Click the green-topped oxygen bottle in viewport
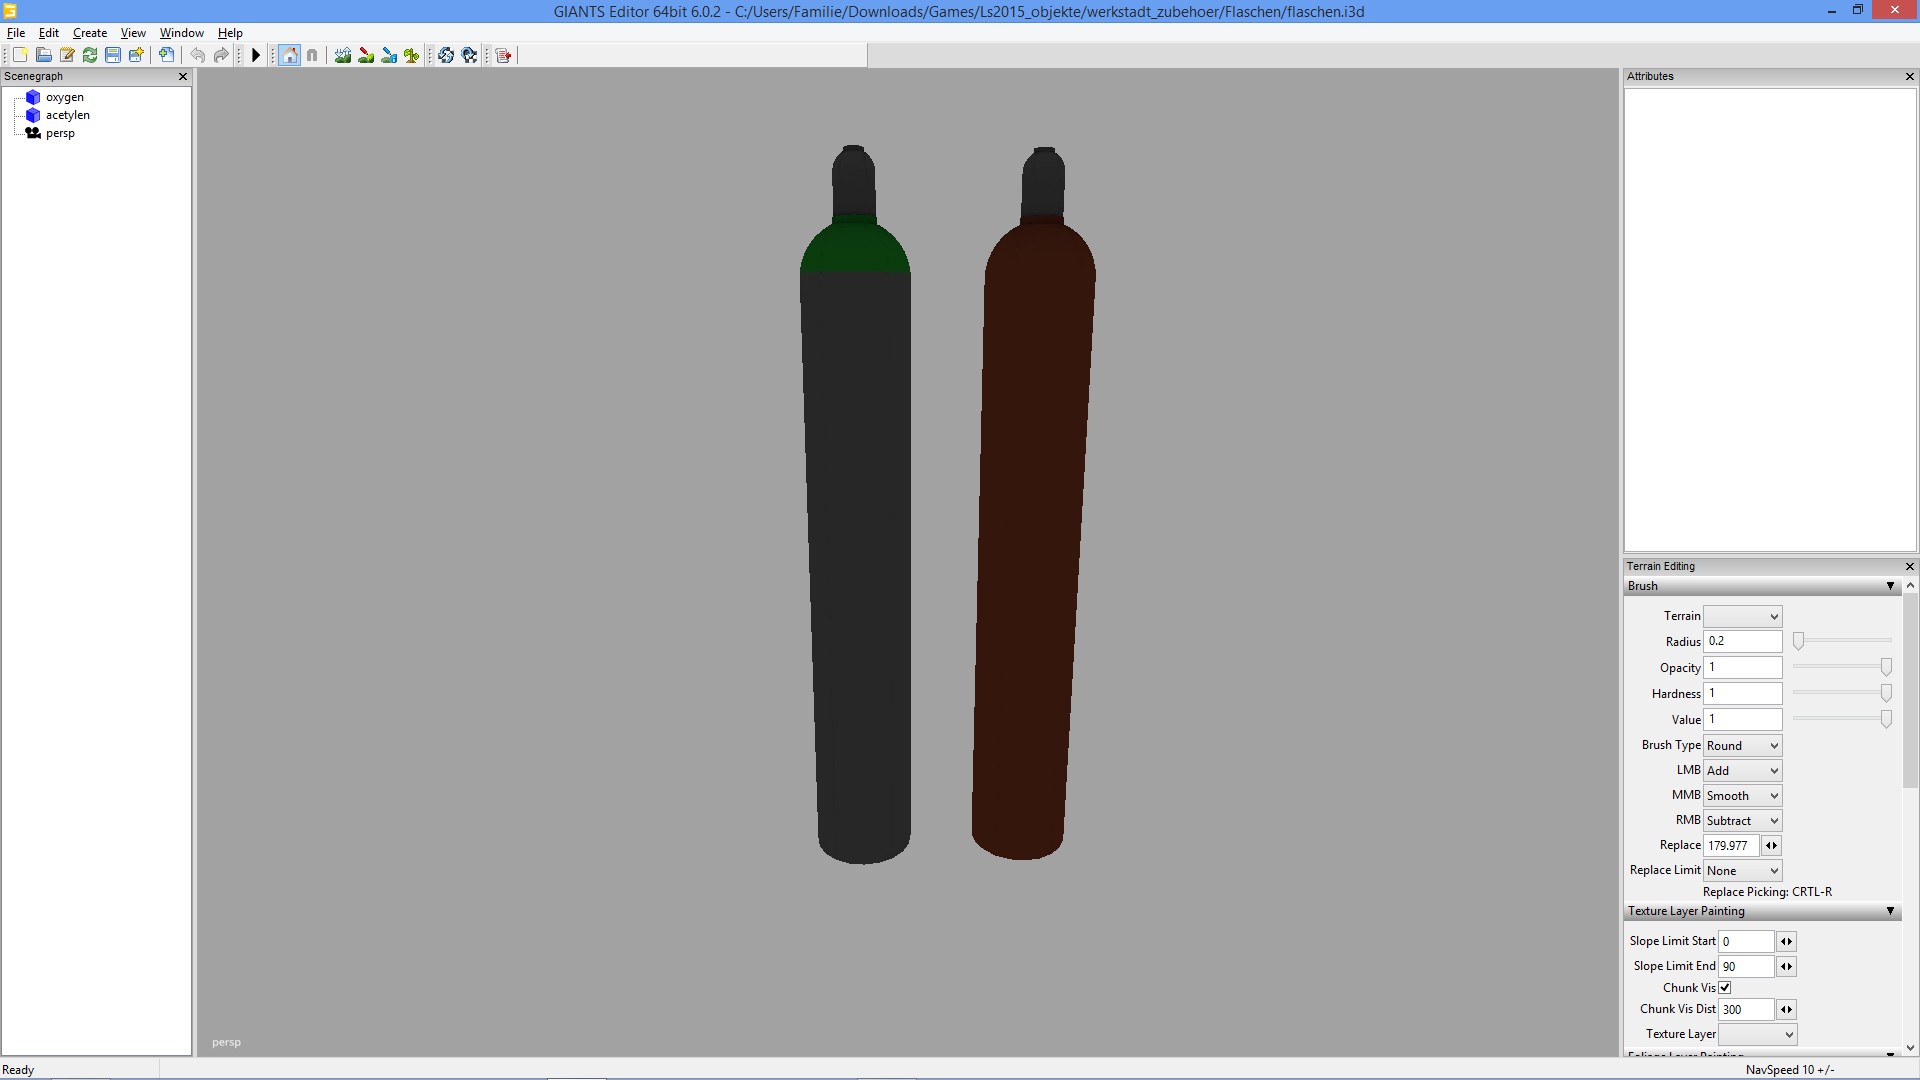Screen dimensions: 1920x1080 pyautogui.click(x=857, y=505)
